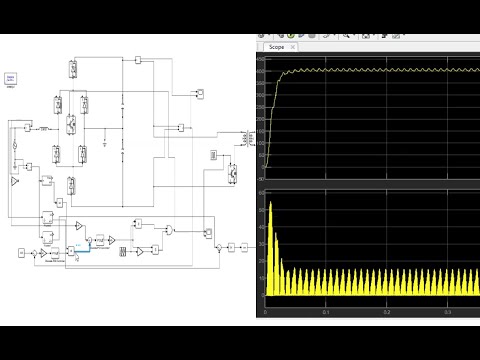Select the constant block at bottom-left of model
The image size is (480, 360).
[22, 253]
